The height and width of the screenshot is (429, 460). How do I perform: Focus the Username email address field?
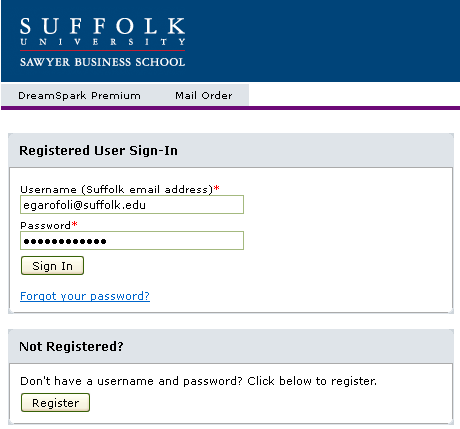click(x=132, y=204)
